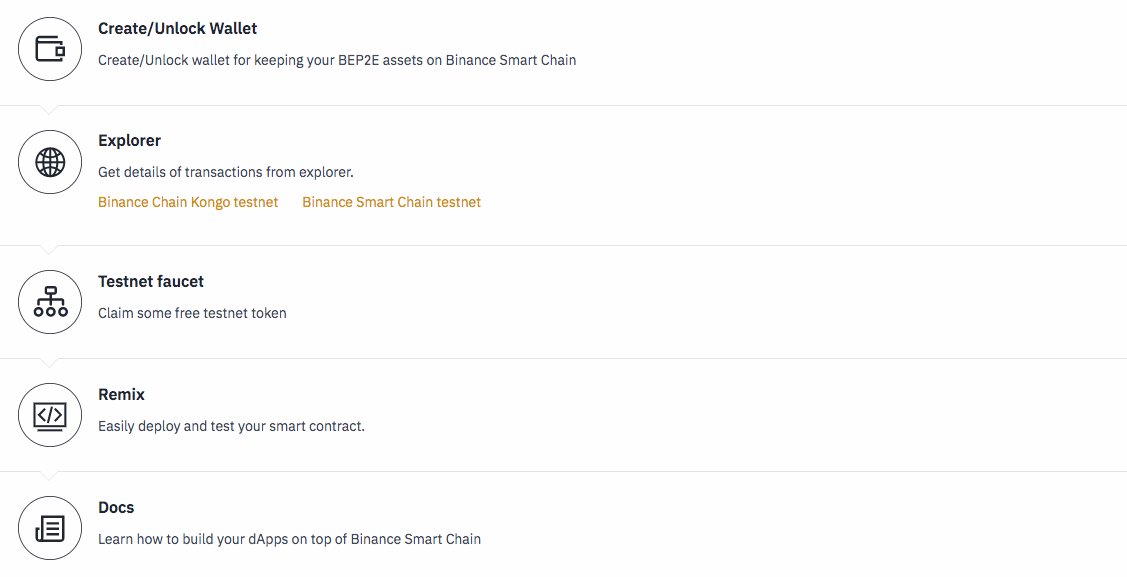Click the 'Get details of transactions from explorer' text
The height and width of the screenshot is (577, 1127).
pos(226,172)
